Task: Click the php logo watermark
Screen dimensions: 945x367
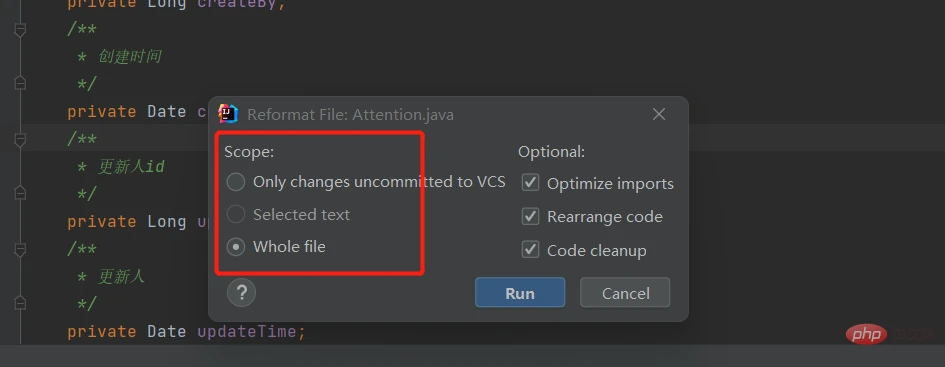Action: coord(866,333)
